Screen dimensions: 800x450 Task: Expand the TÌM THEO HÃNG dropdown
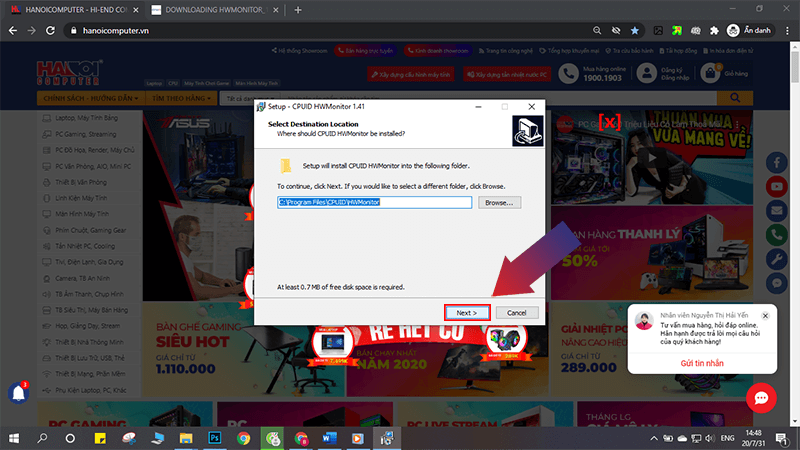[182, 98]
